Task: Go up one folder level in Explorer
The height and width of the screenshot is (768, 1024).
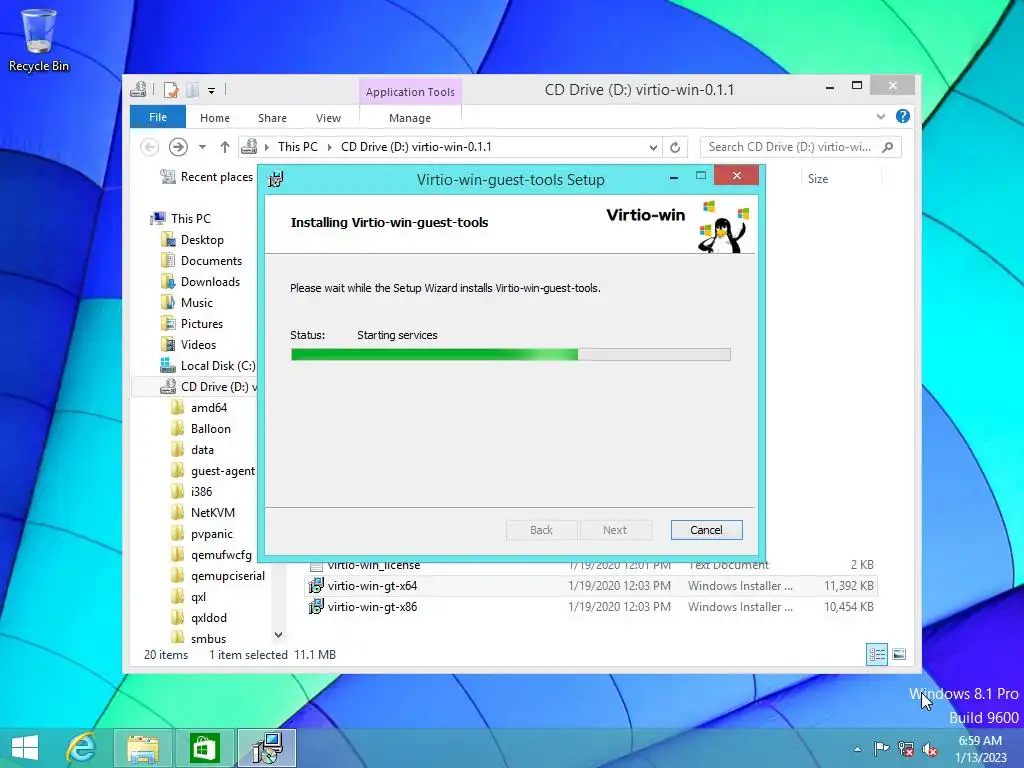Action: tap(225, 147)
